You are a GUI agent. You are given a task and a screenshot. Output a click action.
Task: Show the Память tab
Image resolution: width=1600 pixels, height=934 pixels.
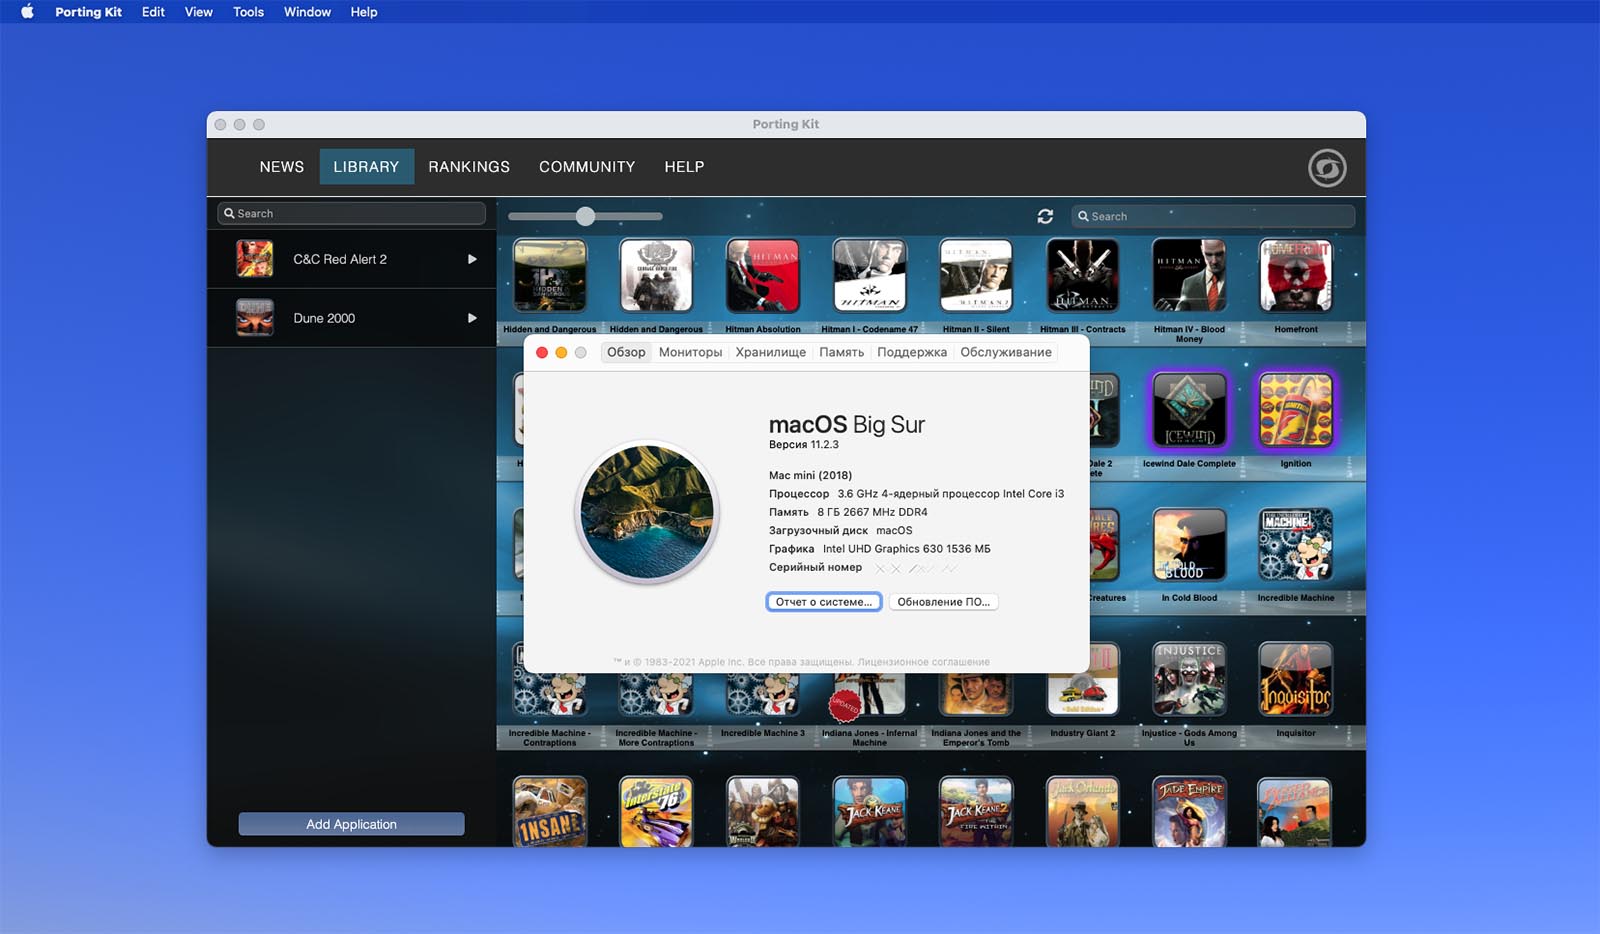point(841,352)
